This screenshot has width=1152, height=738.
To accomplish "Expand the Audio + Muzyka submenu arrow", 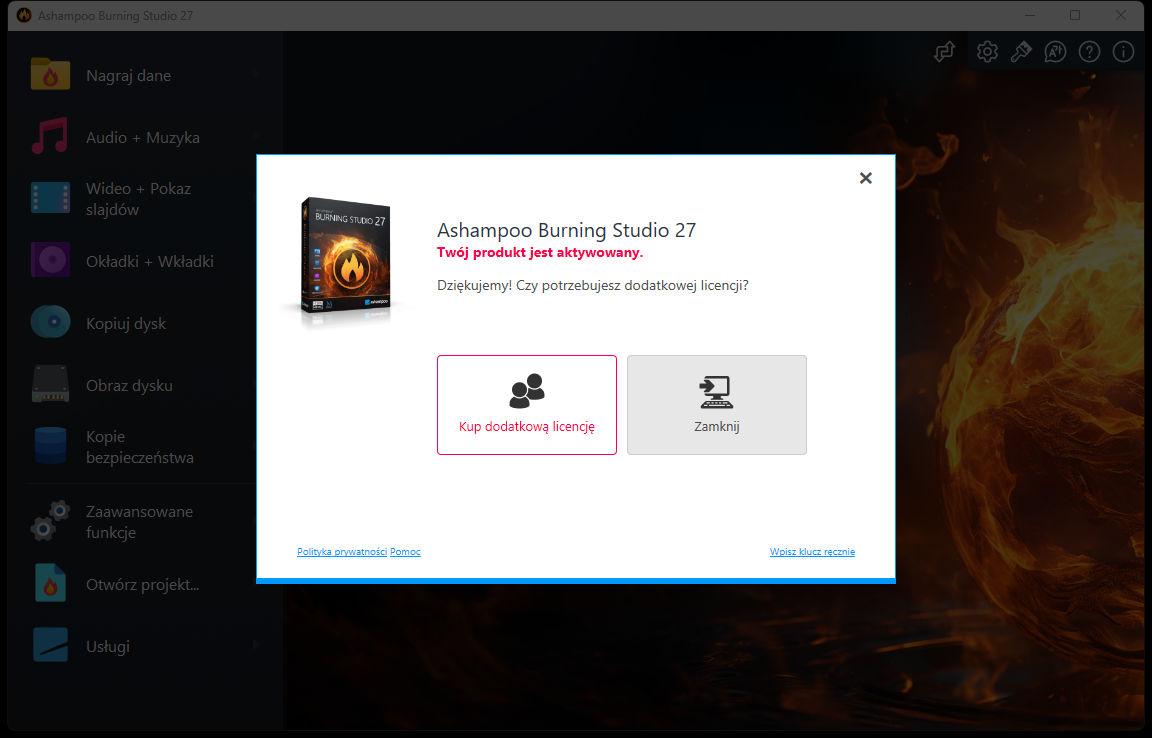I will click(256, 136).
